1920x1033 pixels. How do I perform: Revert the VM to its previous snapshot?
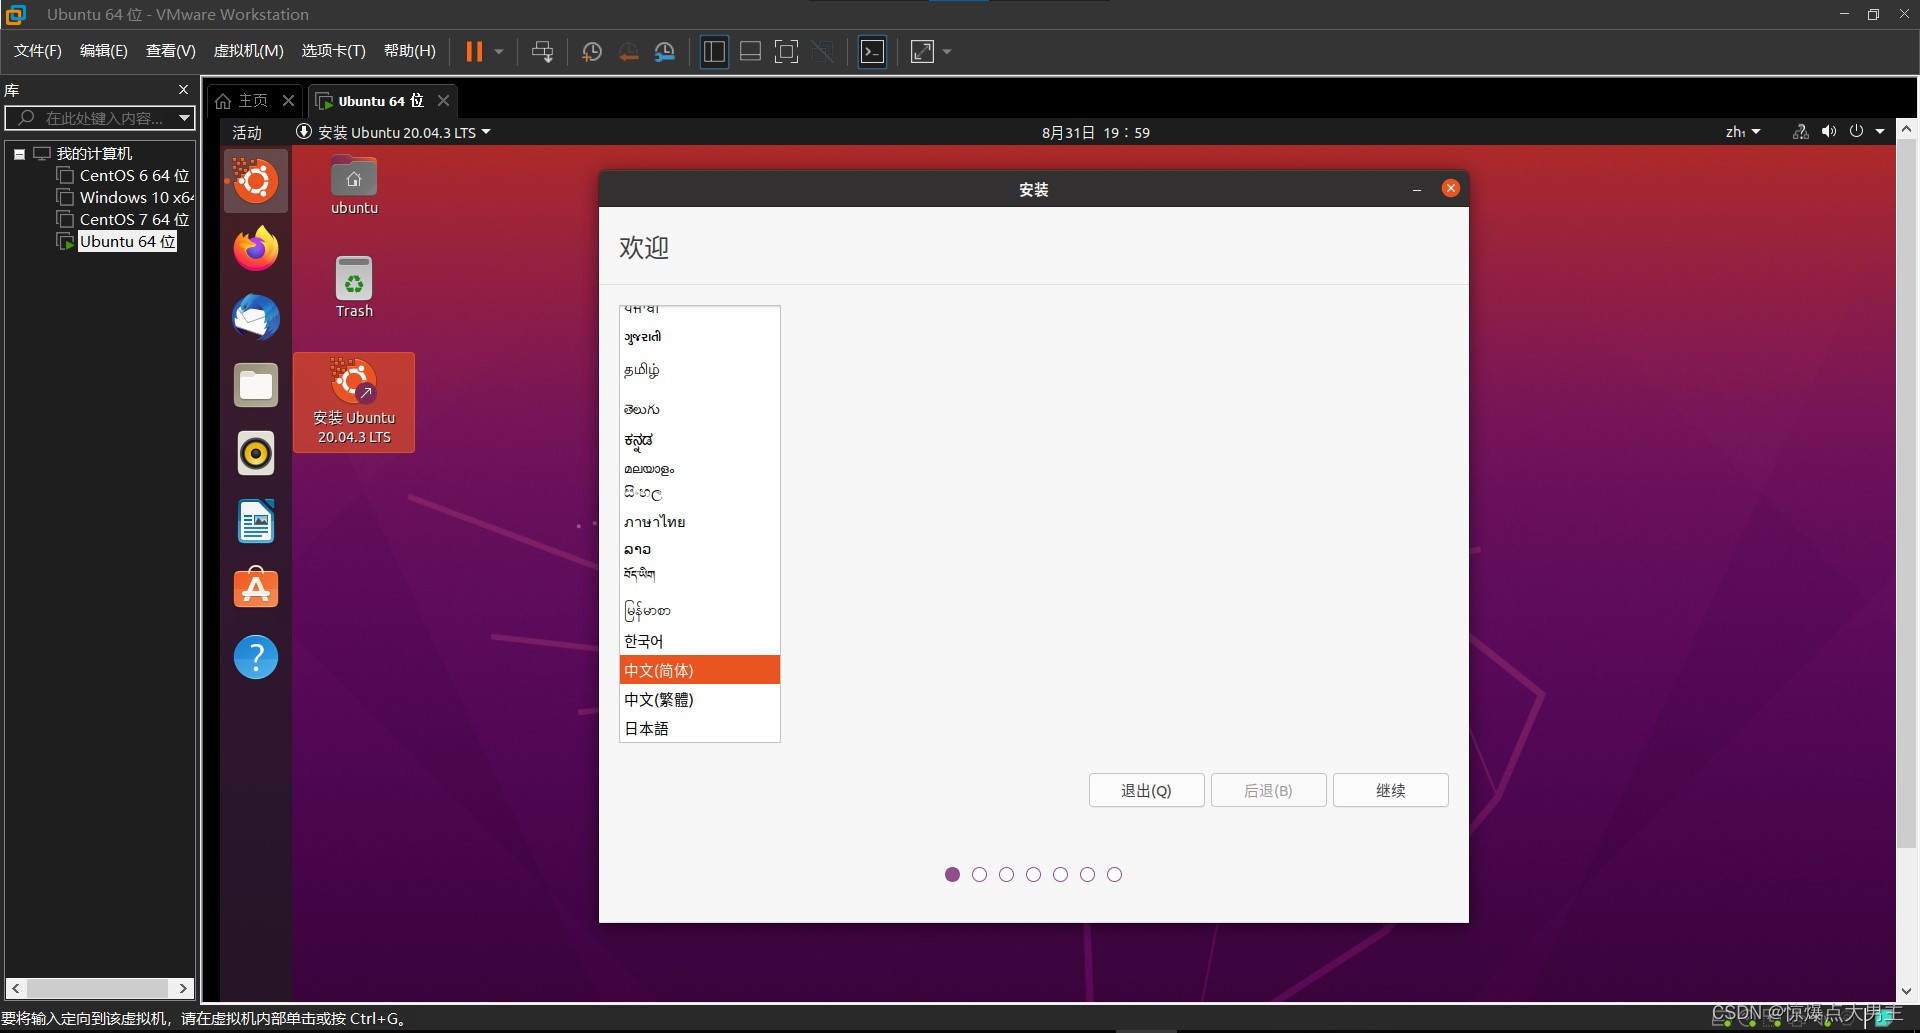pyautogui.click(x=628, y=51)
